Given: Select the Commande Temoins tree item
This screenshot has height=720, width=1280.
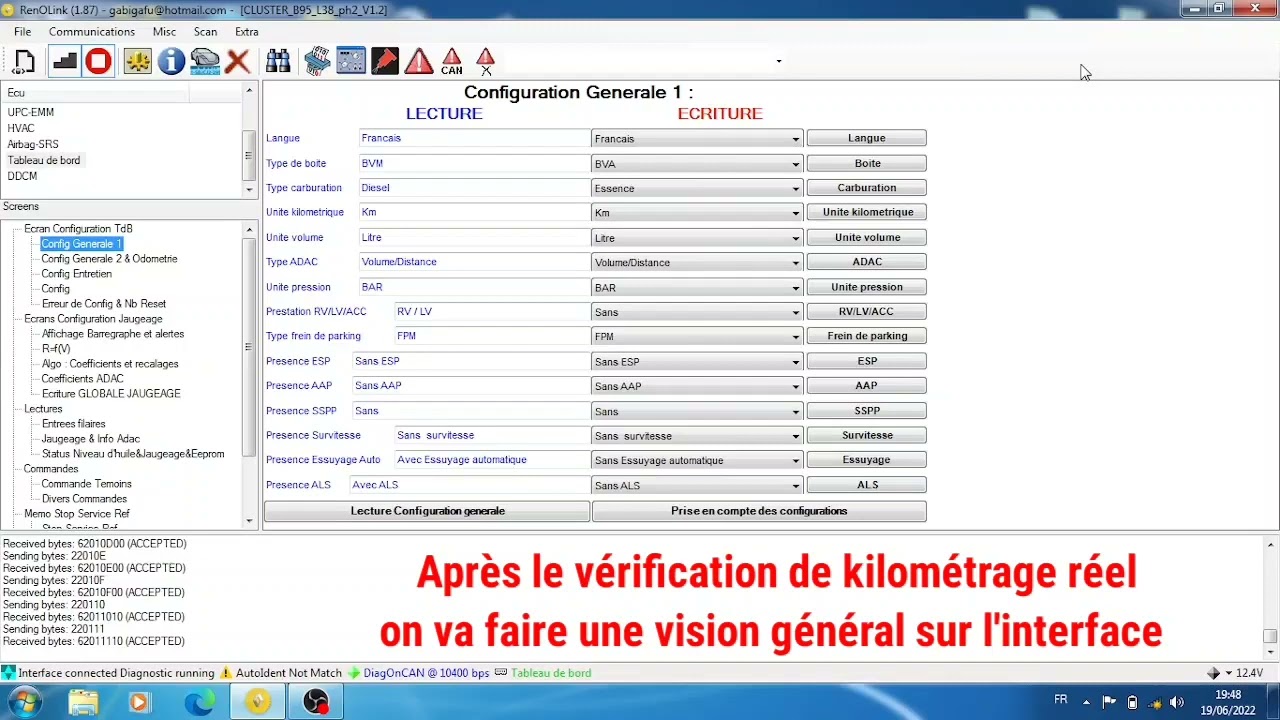Looking at the screenshot, I should coord(86,484).
